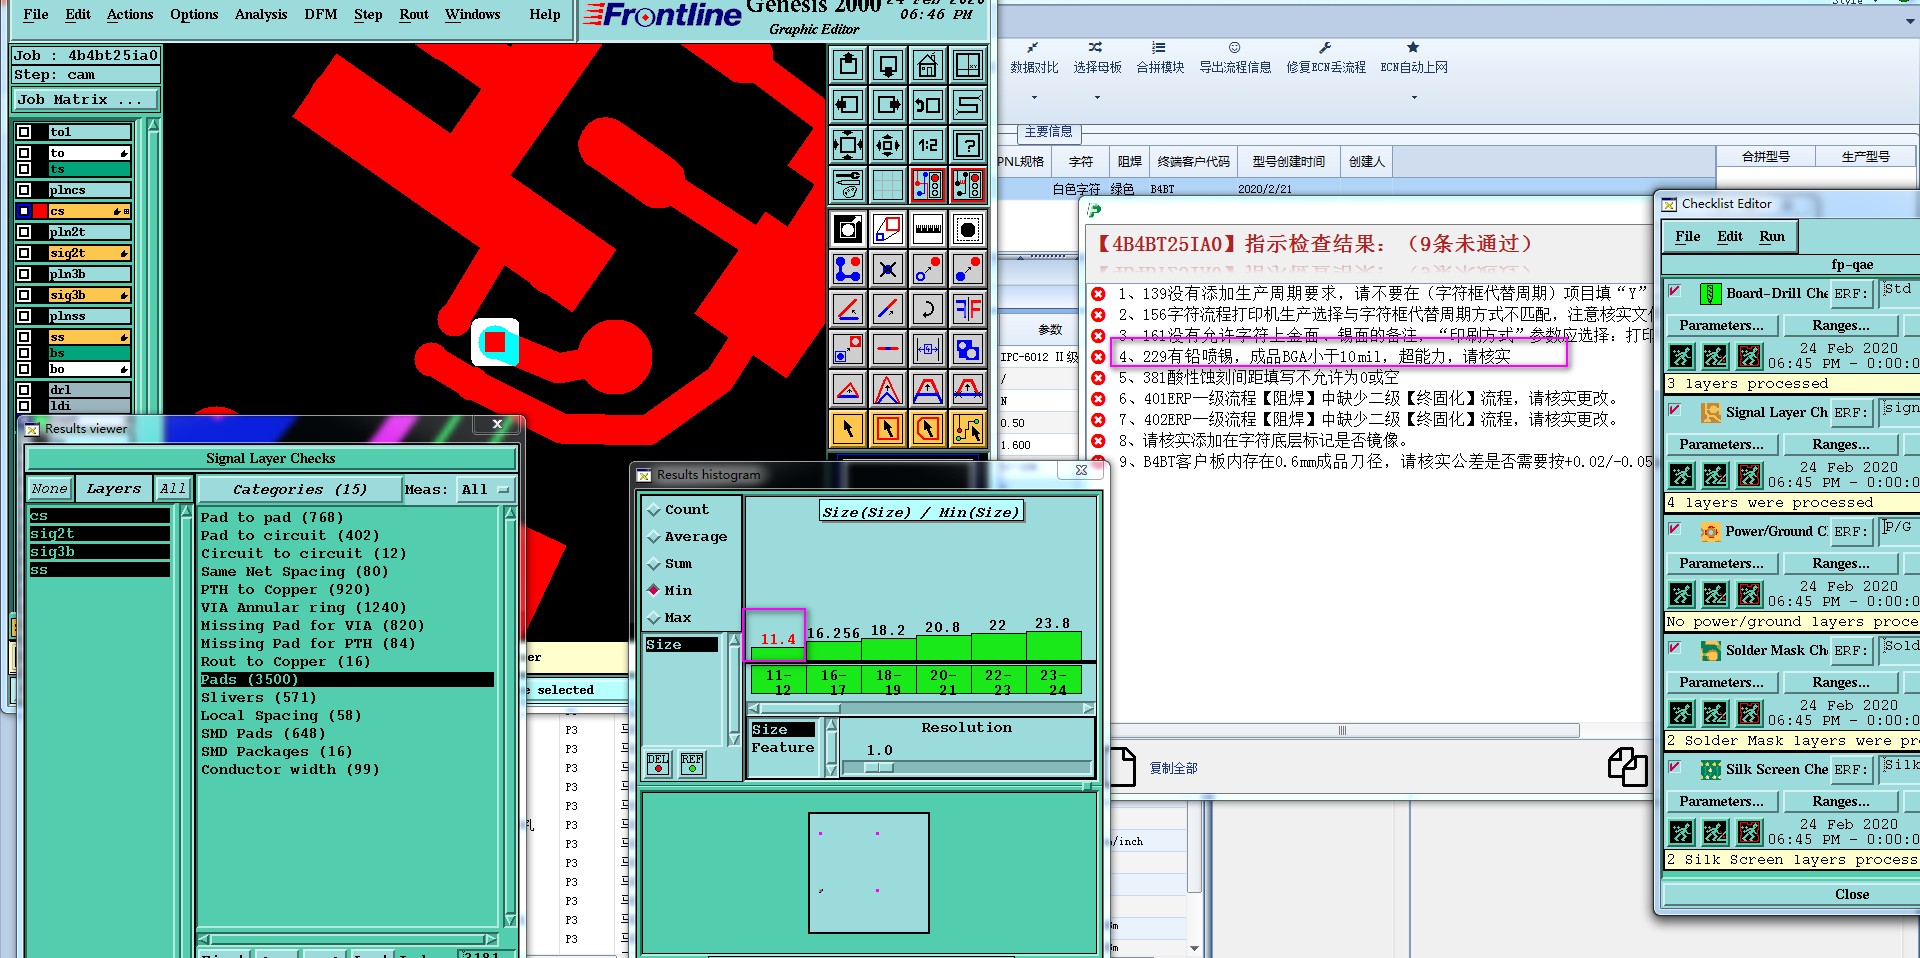Image resolution: width=1920 pixels, height=958 pixels.
Task: Click the pan right view icon
Action: (888, 105)
